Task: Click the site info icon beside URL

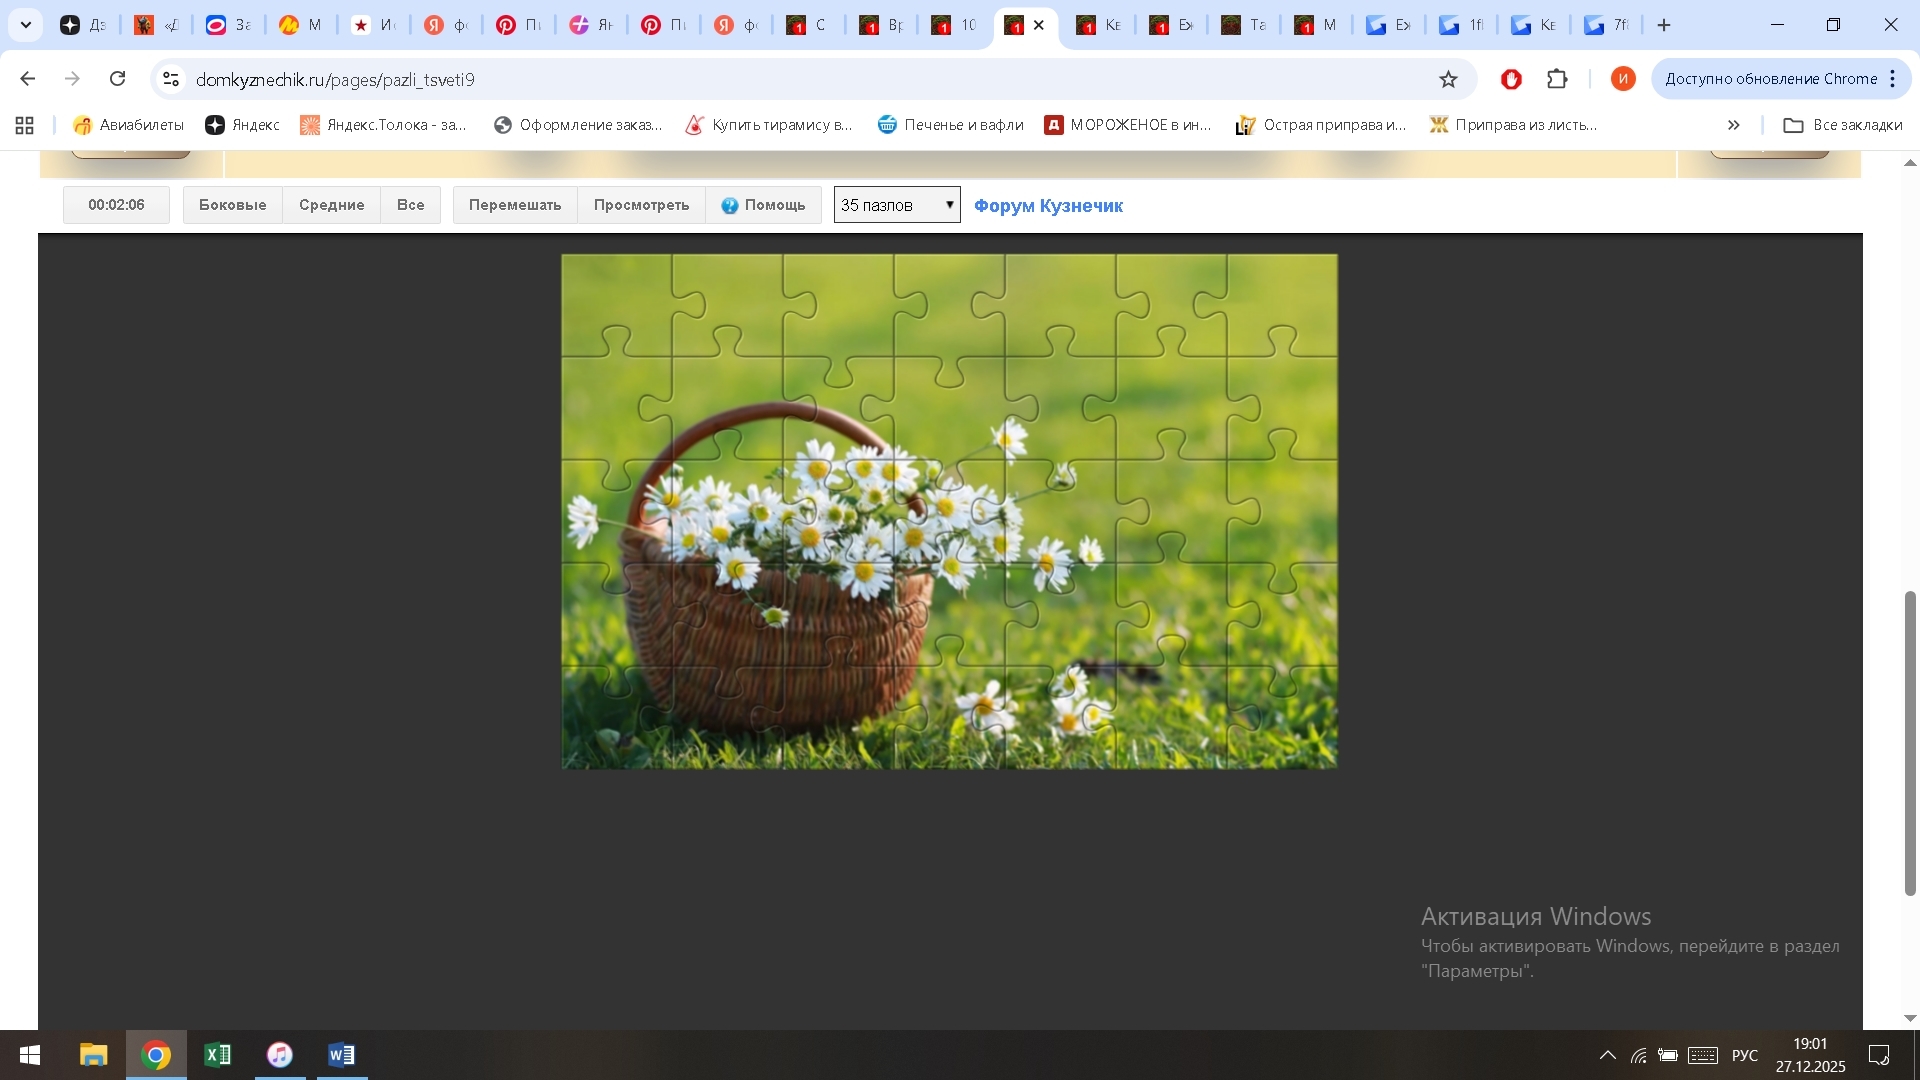Action: tap(171, 79)
